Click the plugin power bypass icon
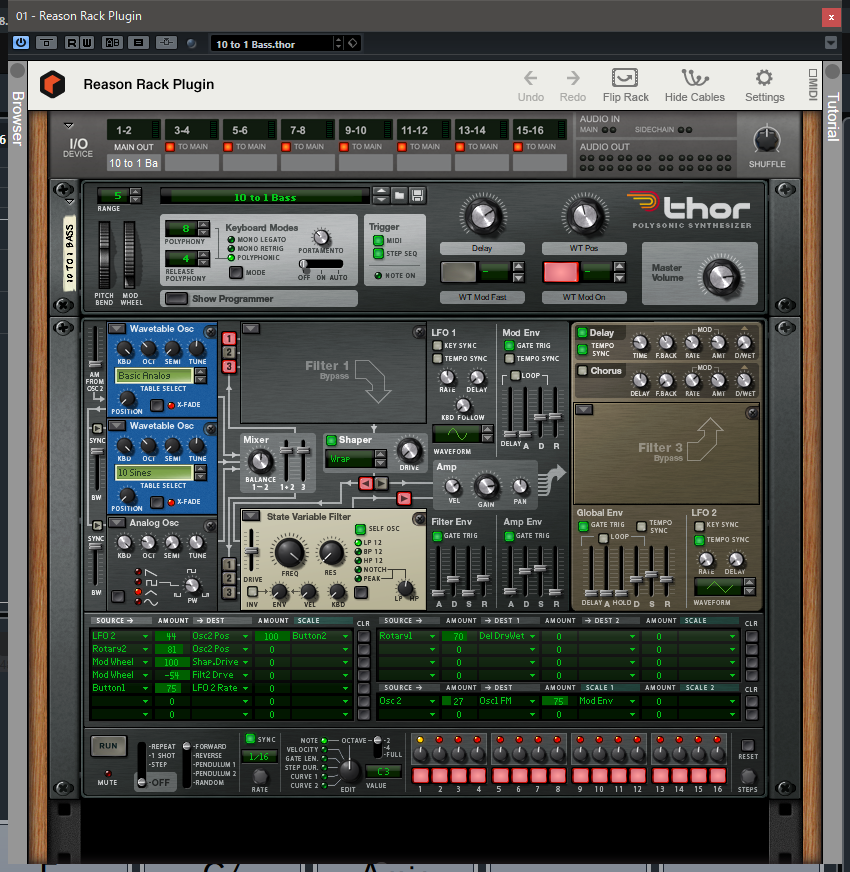 [x=21, y=43]
